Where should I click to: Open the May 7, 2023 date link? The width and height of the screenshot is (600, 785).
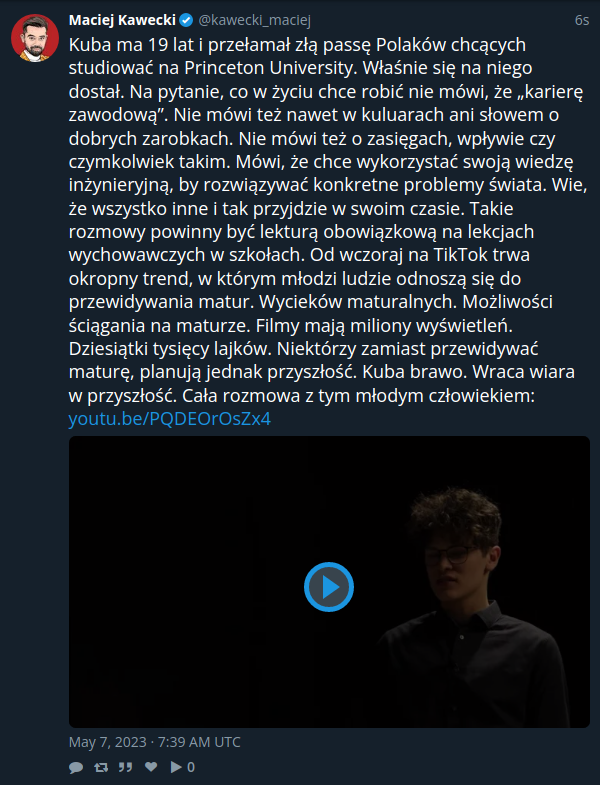pyautogui.click(x=108, y=742)
